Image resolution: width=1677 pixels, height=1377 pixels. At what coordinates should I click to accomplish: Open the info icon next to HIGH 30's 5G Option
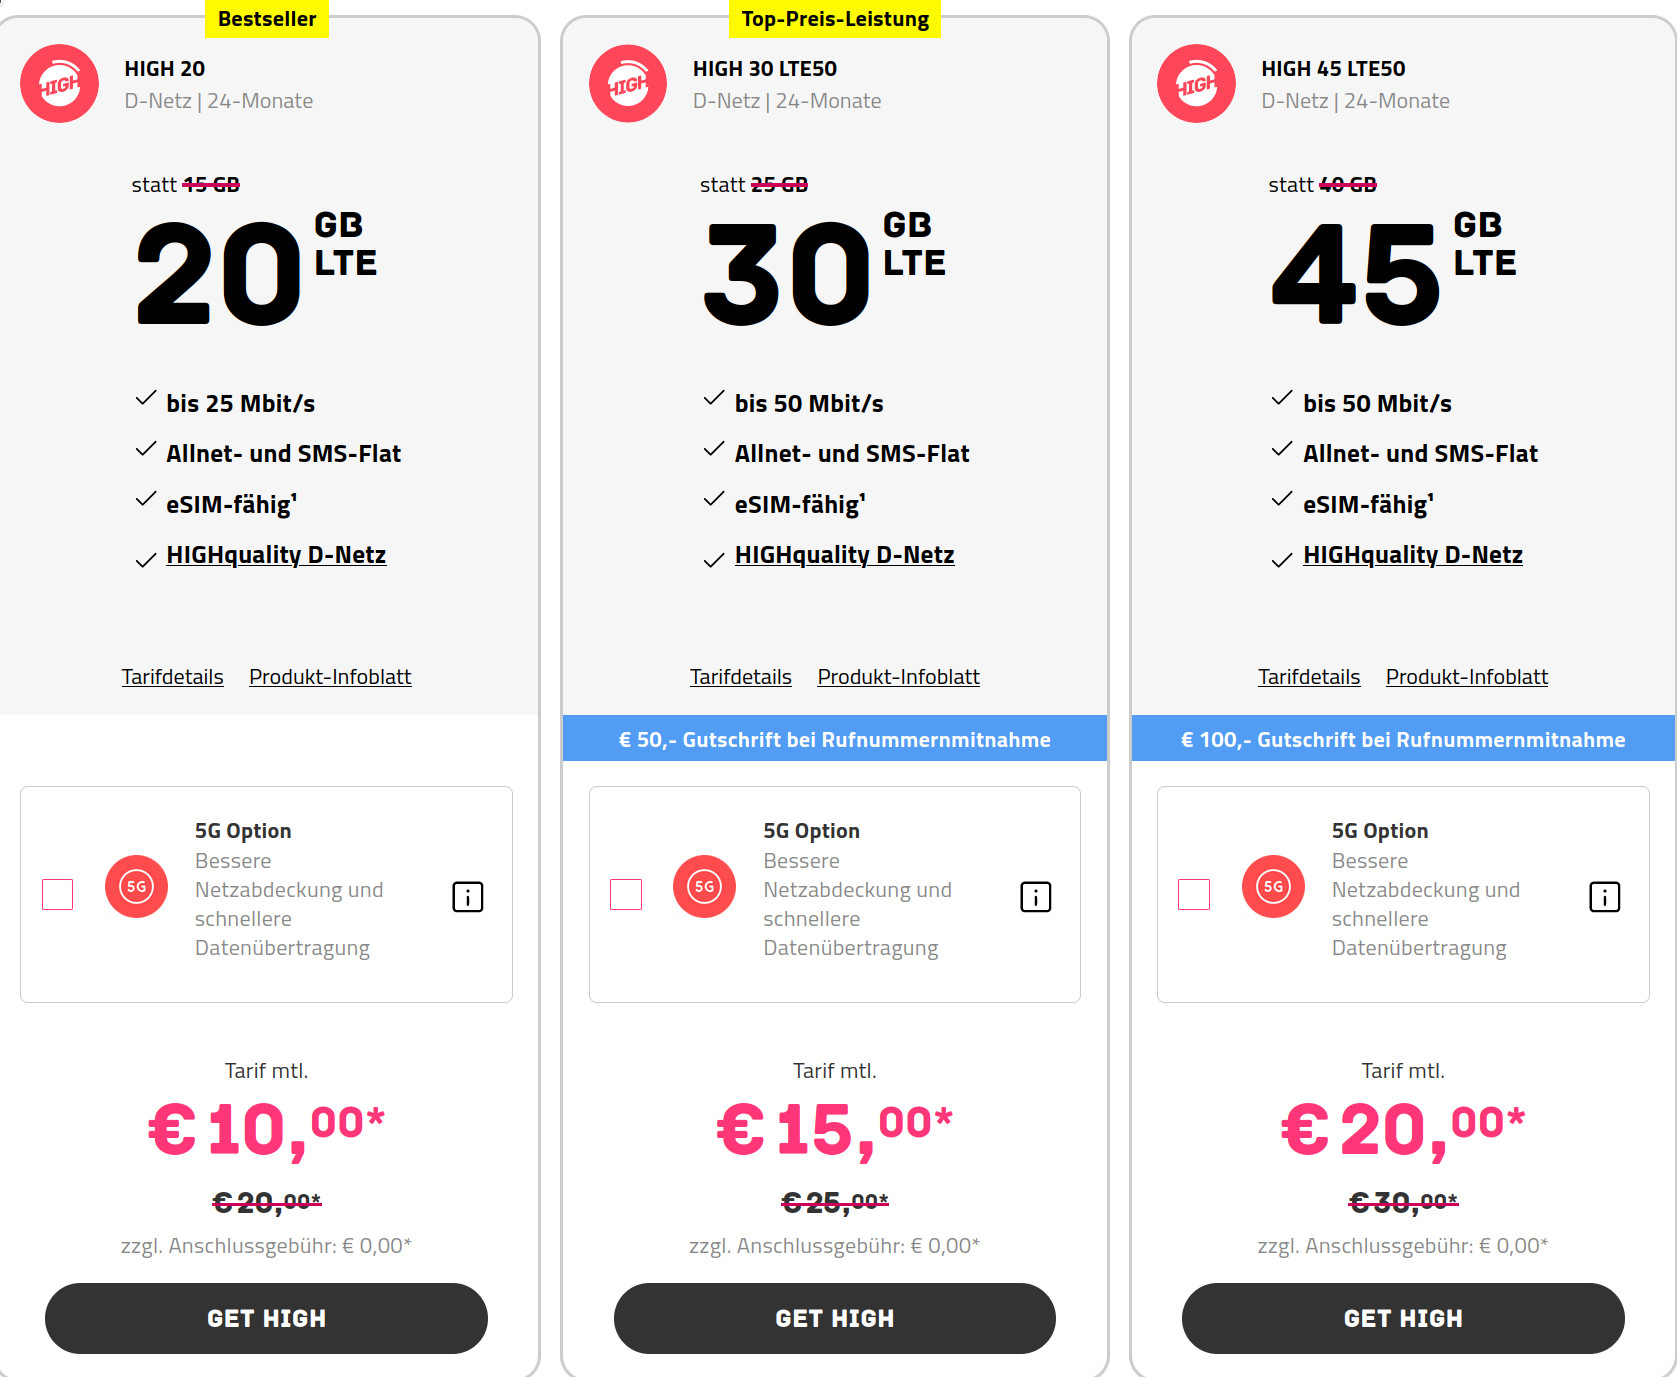tap(1035, 897)
